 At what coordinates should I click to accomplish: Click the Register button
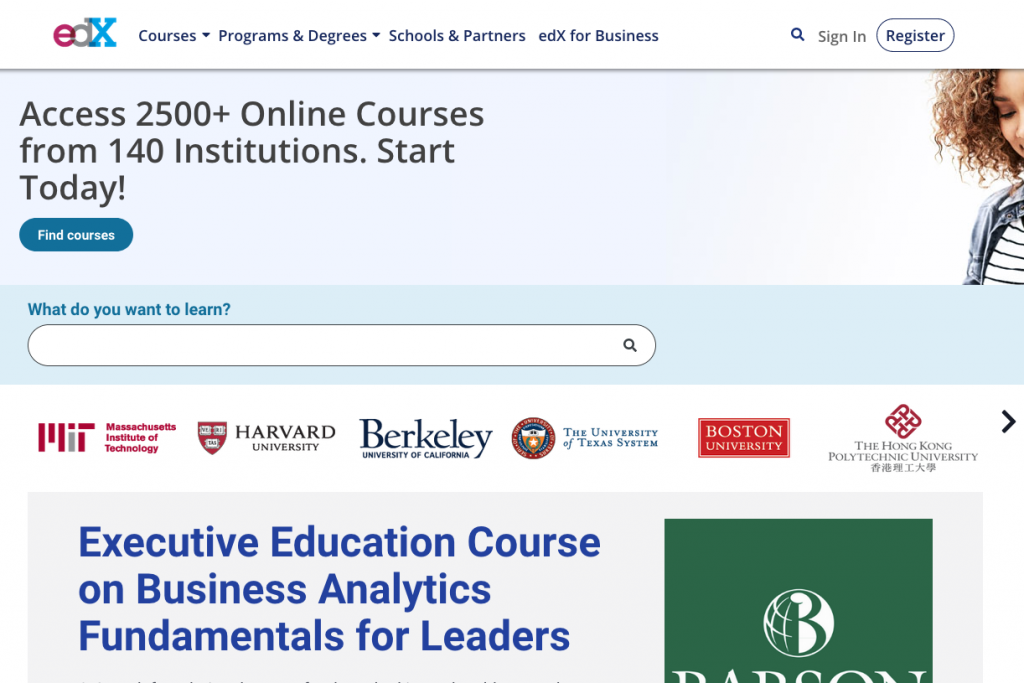[915, 35]
